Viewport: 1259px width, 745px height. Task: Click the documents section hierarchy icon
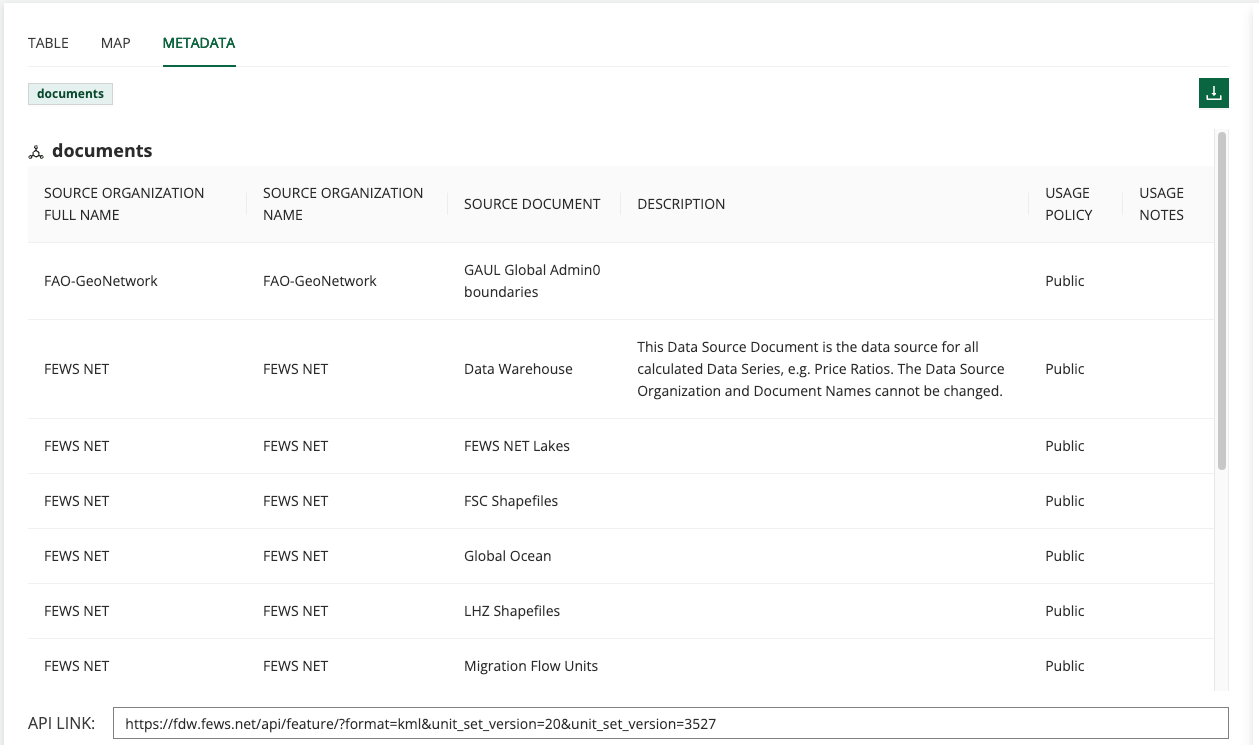tap(36, 152)
